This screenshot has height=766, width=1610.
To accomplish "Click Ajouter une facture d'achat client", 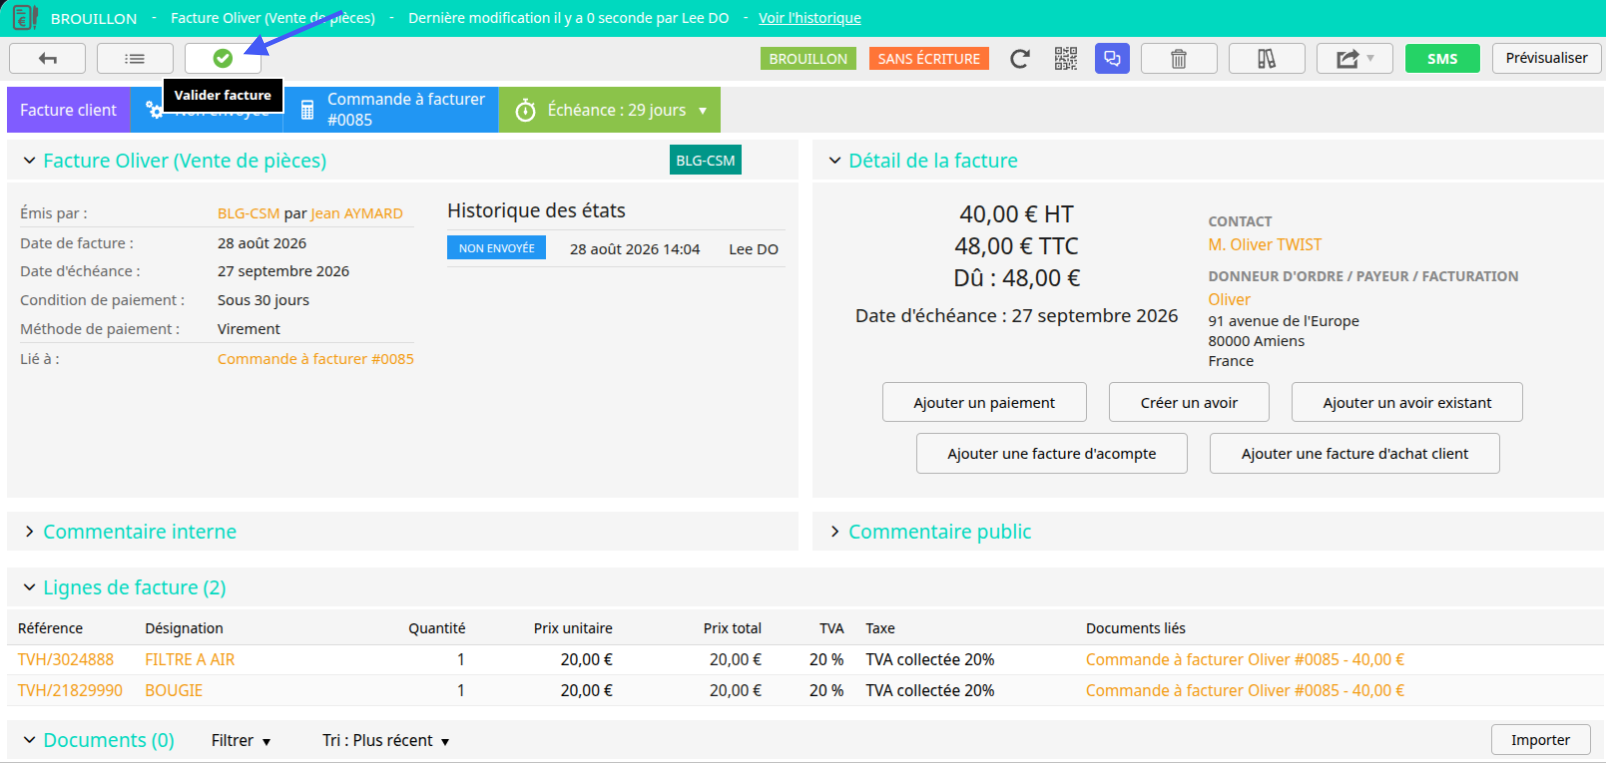I will tap(1355, 453).
